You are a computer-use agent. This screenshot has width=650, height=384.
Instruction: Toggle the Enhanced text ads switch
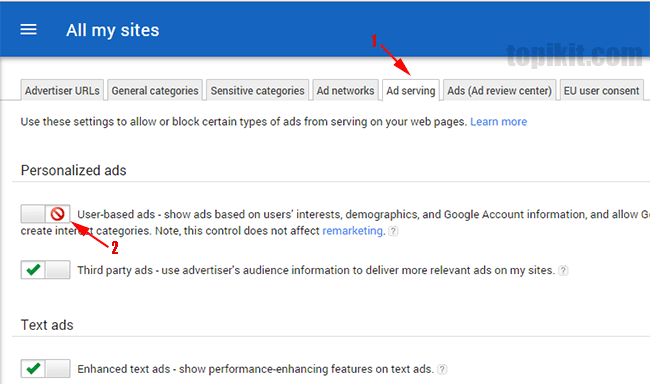coord(46,368)
